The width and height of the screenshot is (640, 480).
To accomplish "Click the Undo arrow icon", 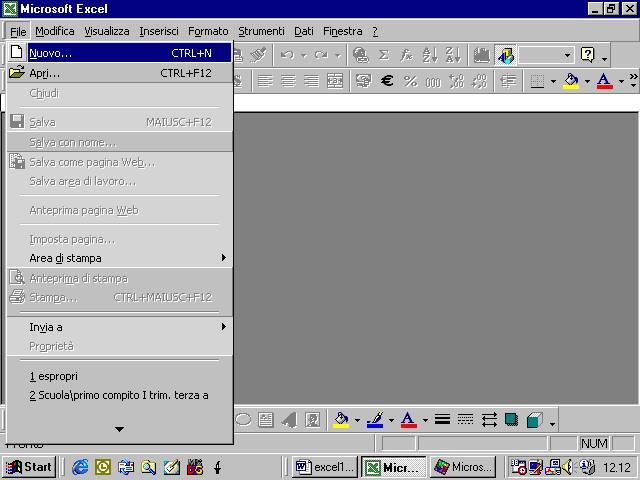I will pos(288,55).
